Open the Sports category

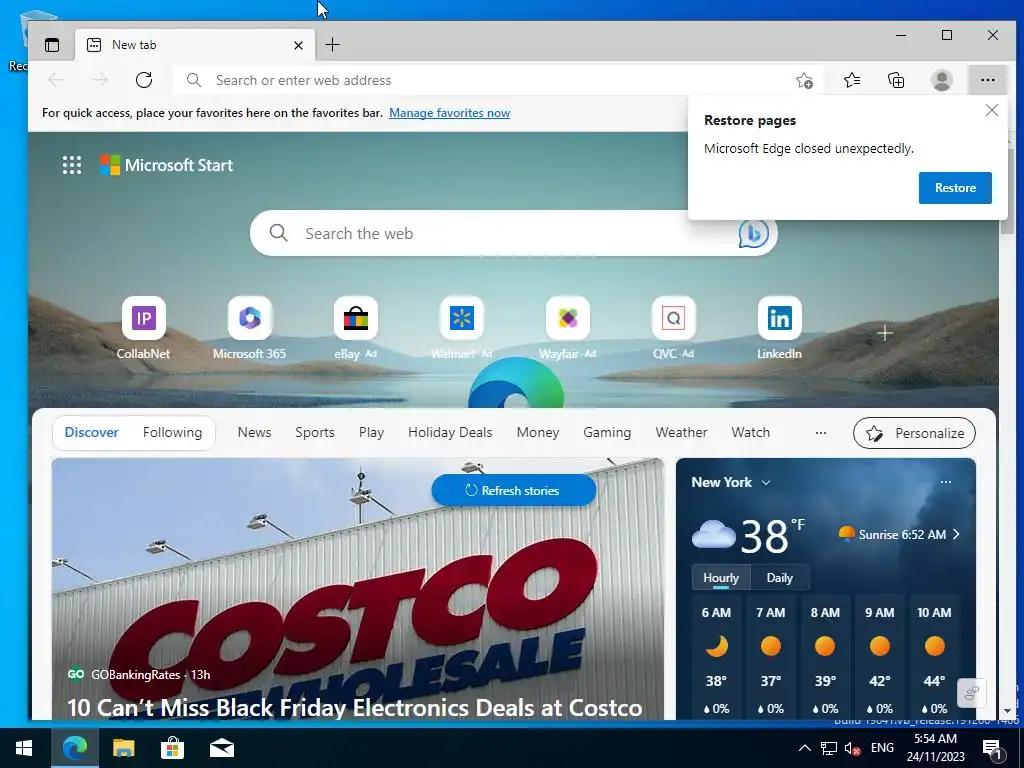315,432
